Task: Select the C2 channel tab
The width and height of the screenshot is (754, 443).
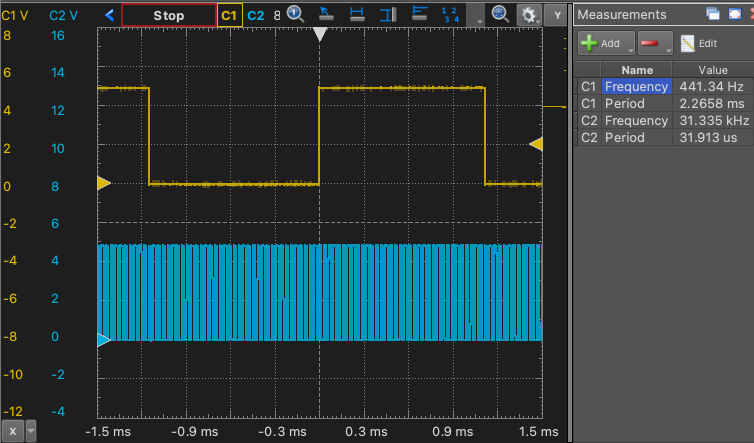Action: 256,15
